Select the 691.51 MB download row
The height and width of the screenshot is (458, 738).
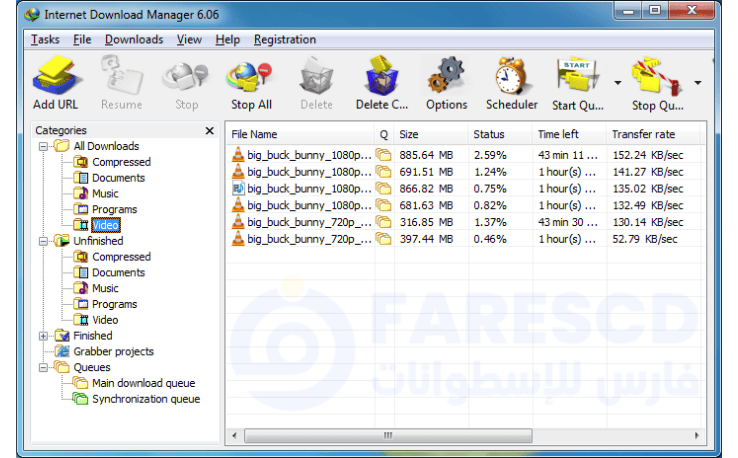(465, 172)
